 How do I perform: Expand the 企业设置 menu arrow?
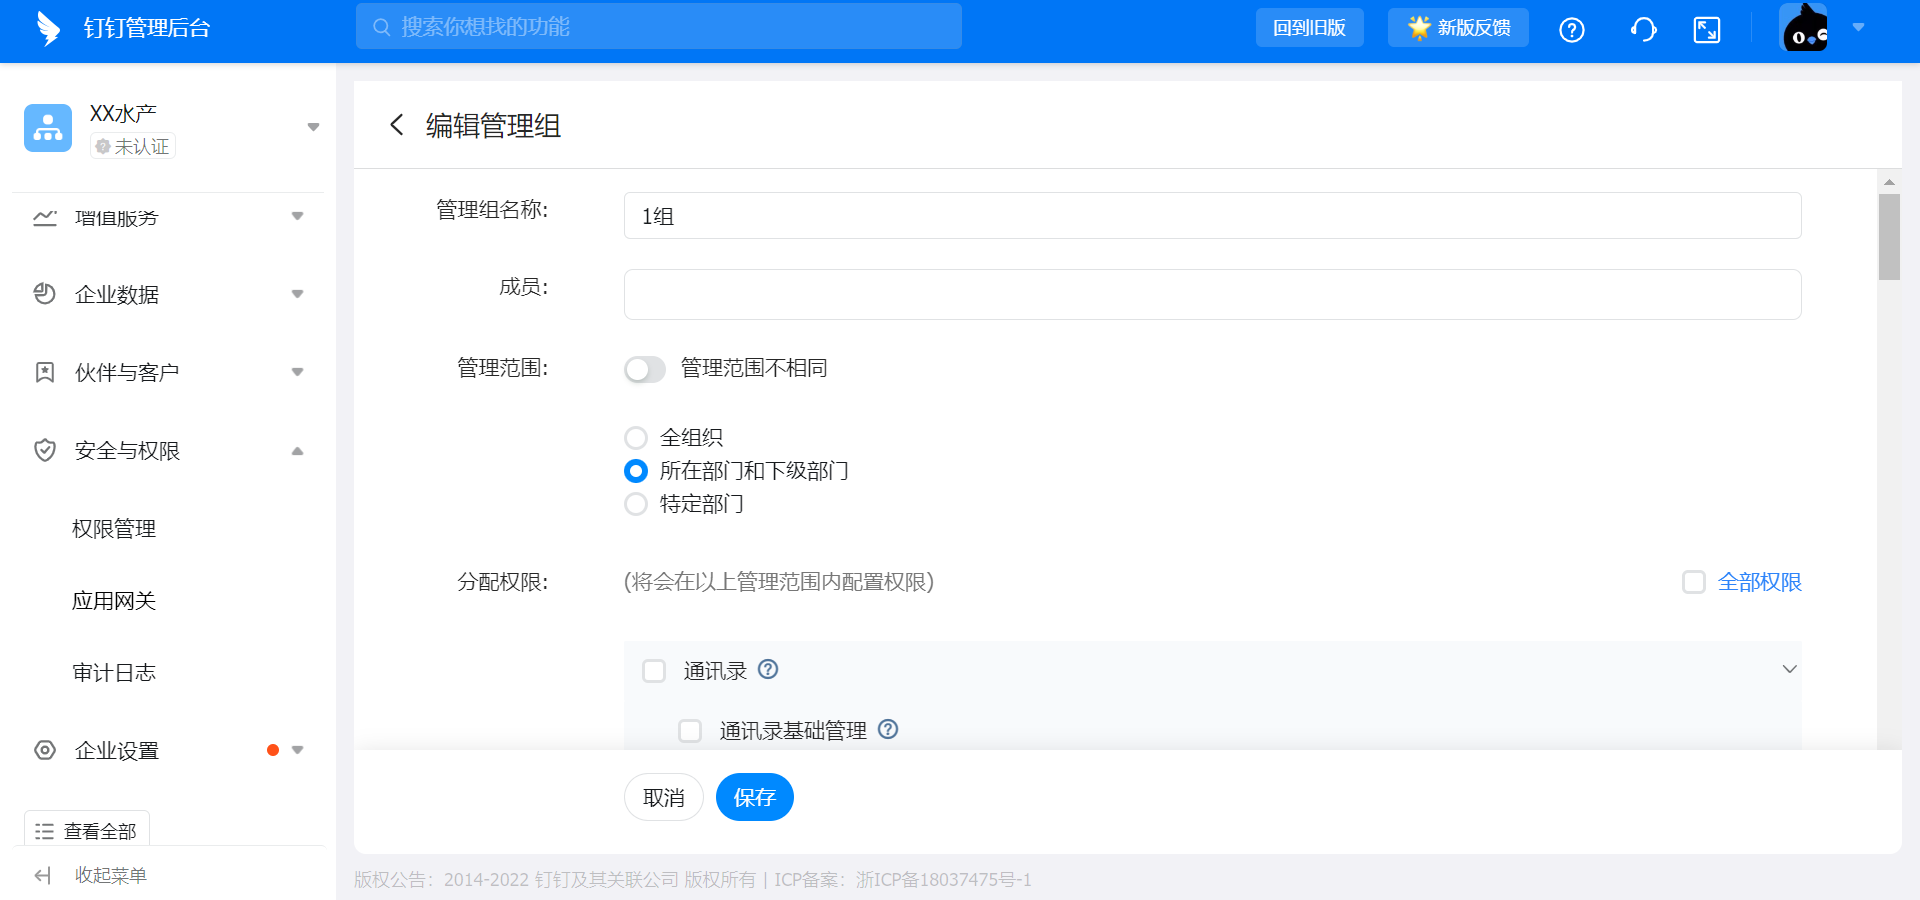[x=297, y=750]
